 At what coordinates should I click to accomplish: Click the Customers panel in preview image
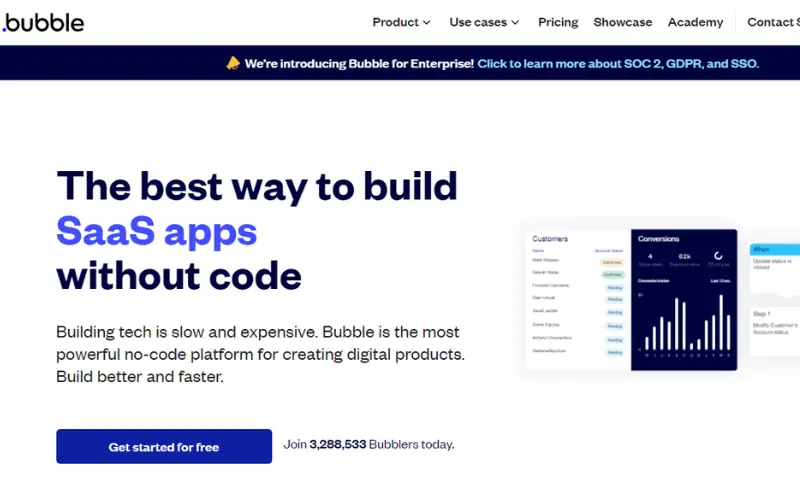pyautogui.click(x=579, y=299)
